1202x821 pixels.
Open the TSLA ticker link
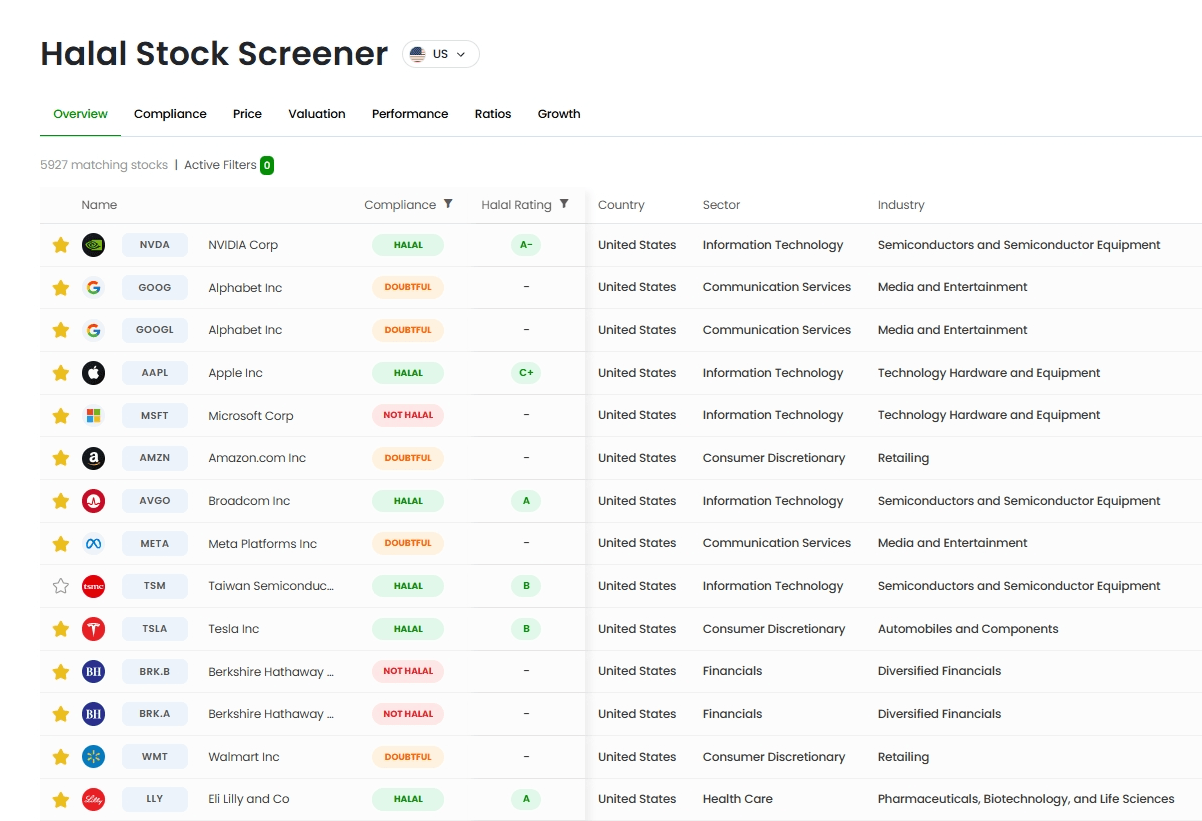(155, 629)
